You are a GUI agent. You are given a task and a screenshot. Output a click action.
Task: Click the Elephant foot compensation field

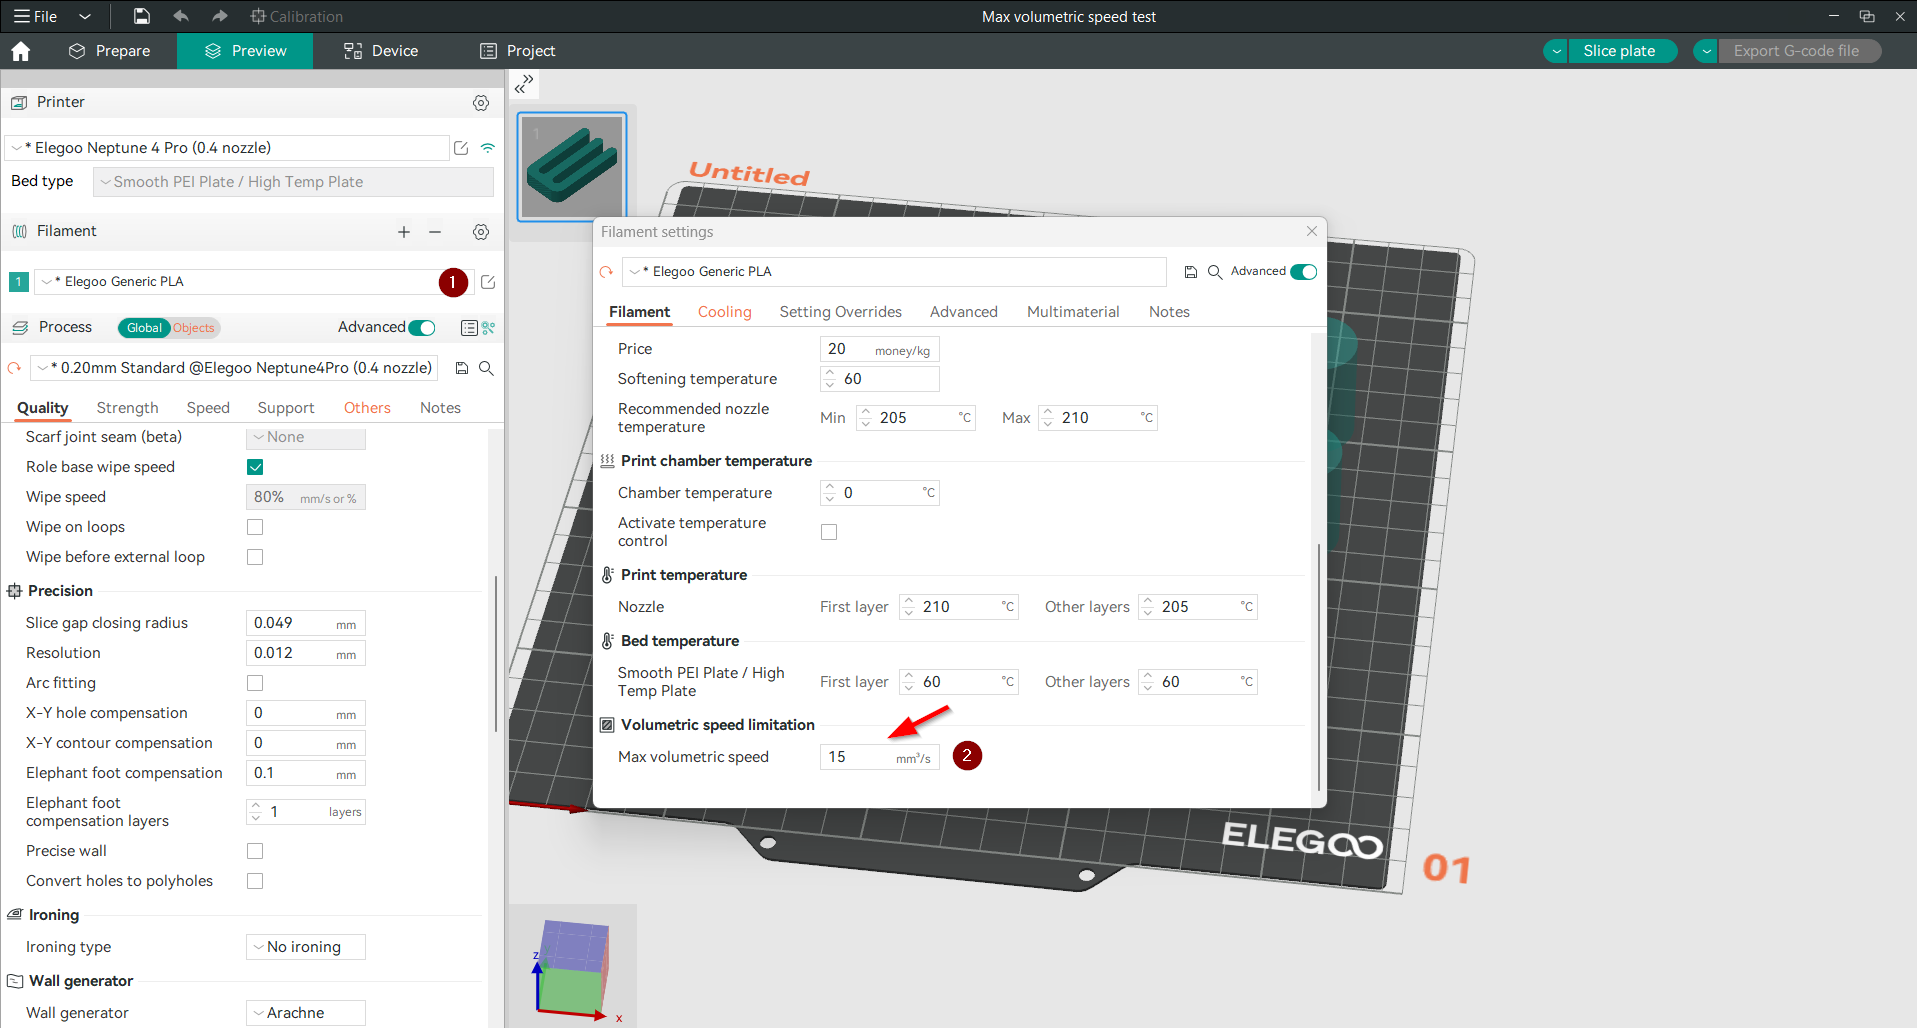pyautogui.click(x=306, y=773)
